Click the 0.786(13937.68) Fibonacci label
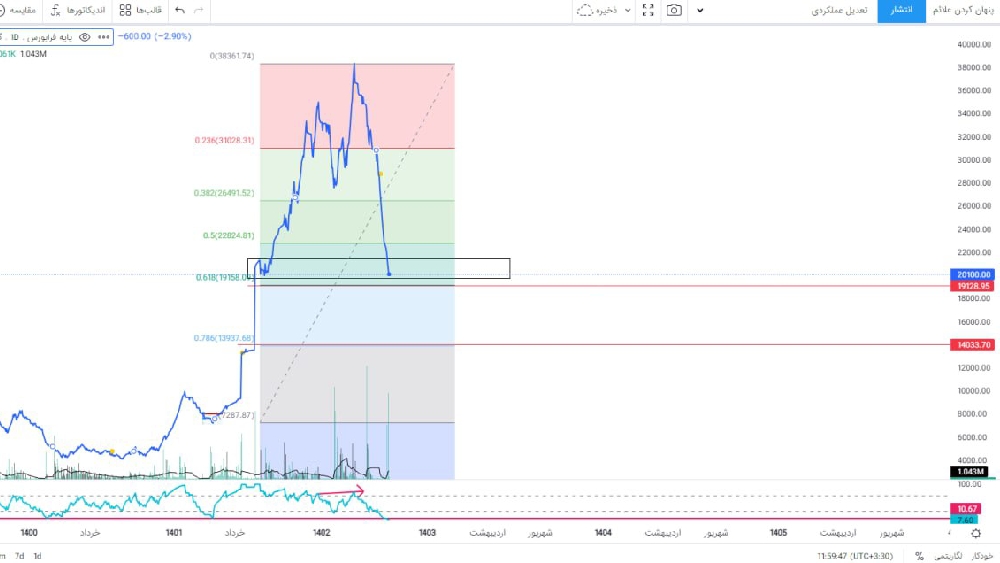Viewport: 1000px width, 563px height. pos(224,338)
